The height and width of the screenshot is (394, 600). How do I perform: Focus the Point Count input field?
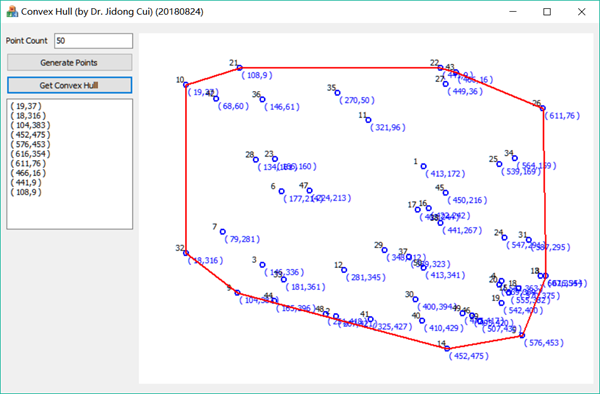point(93,41)
